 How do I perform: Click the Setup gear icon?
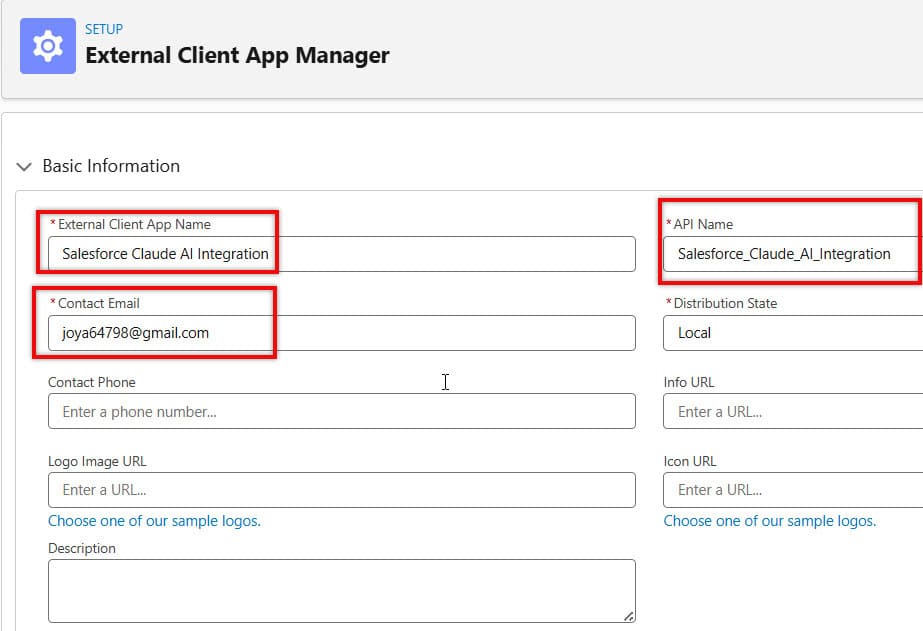tap(48, 46)
